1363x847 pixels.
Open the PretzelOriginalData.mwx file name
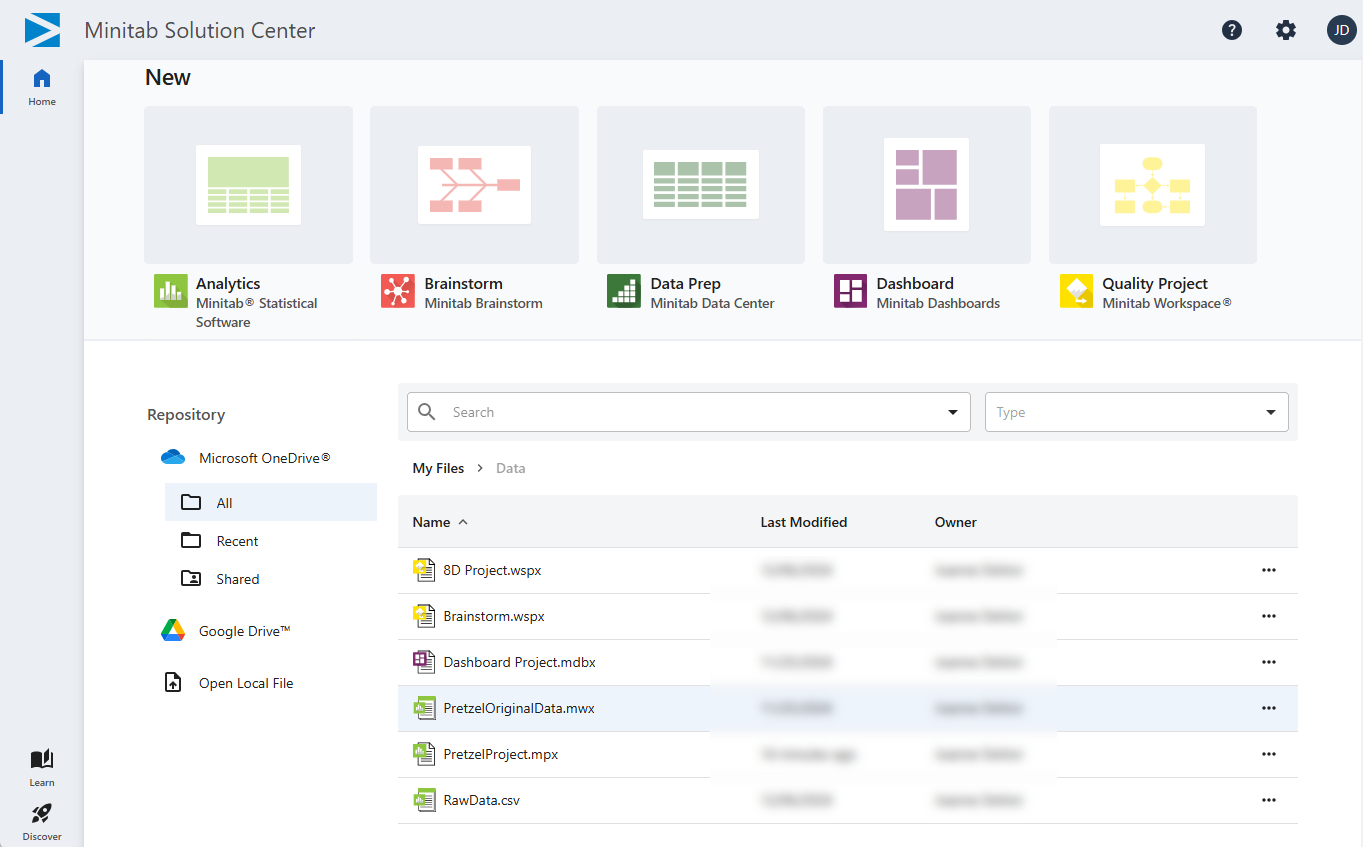click(x=519, y=708)
